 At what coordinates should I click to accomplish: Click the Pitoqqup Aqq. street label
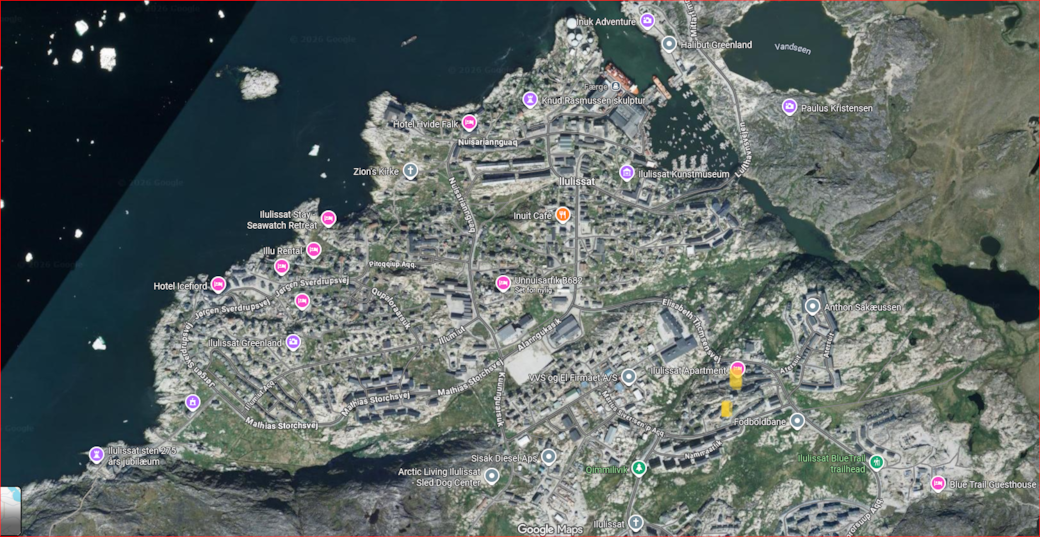pos(392,264)
